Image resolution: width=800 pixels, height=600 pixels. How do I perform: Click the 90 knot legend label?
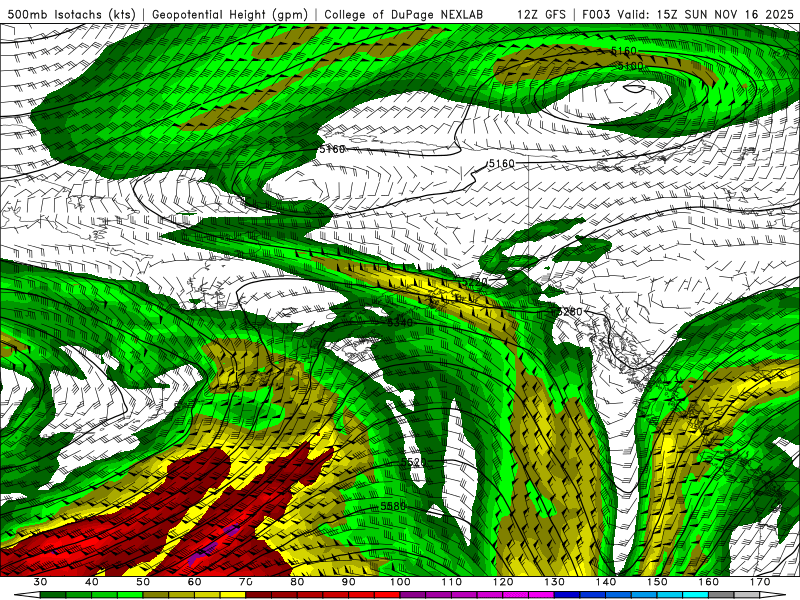pyautogui.click(x=348, y=582)
